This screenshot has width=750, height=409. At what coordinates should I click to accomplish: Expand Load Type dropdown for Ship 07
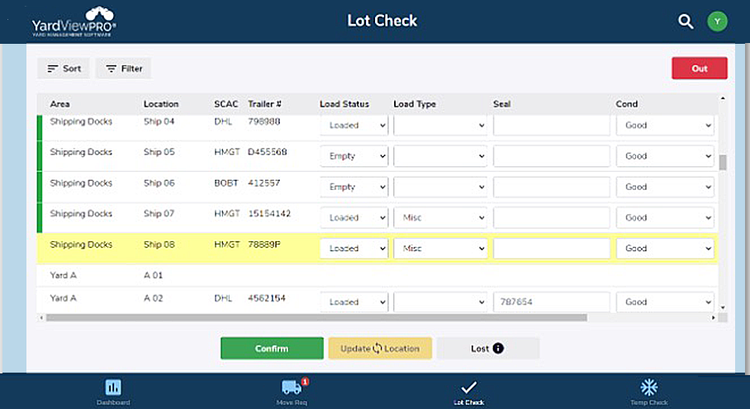point(440,217)
